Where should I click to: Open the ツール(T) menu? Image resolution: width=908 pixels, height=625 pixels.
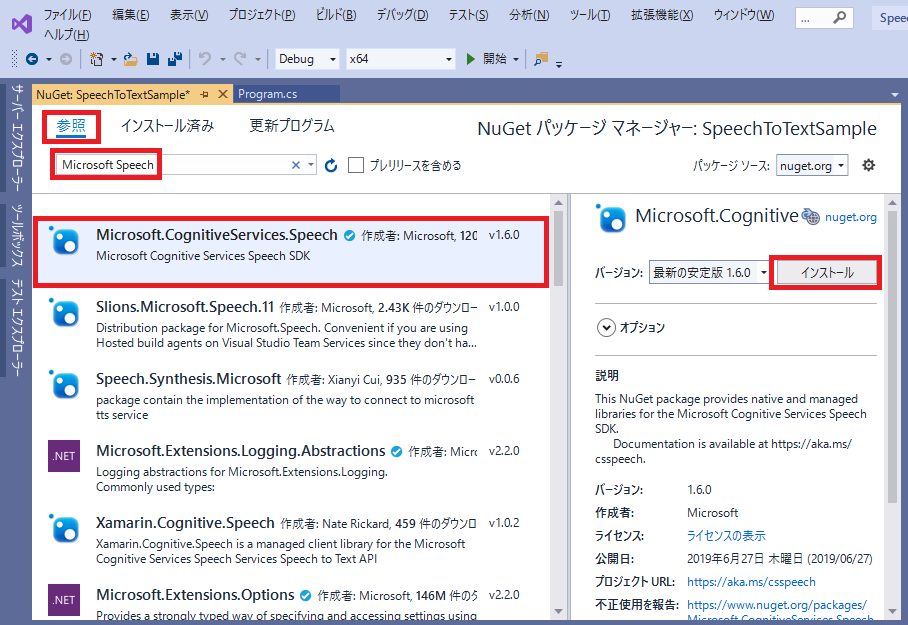coord(590,15)
